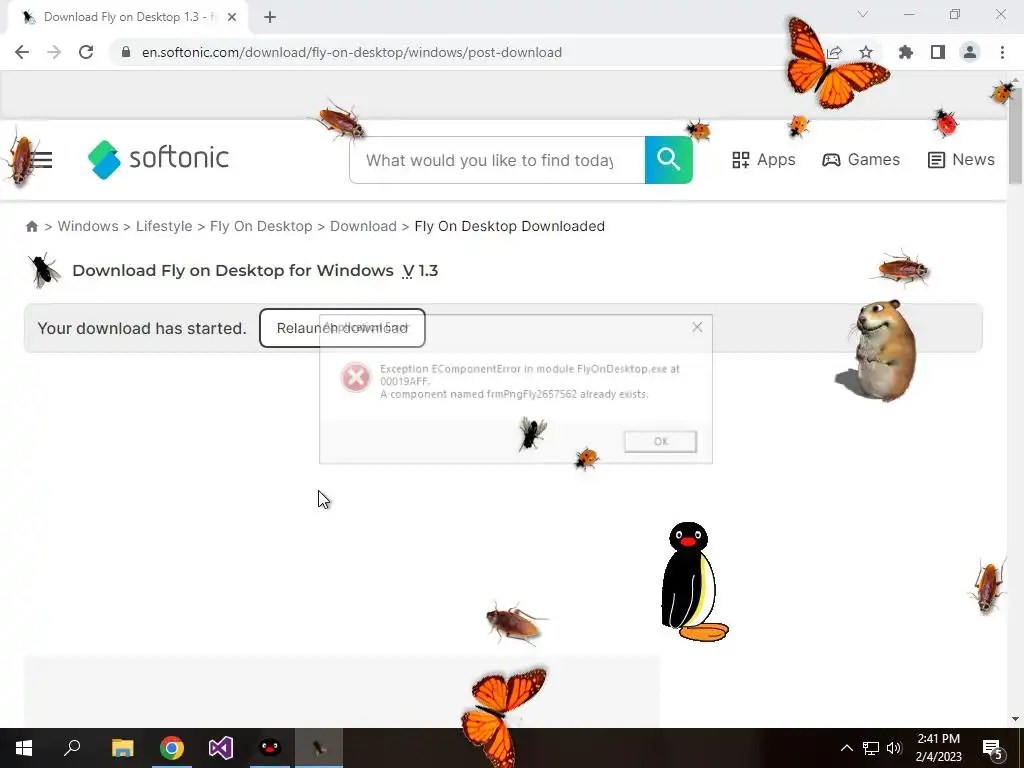Viewport: 1024px width, 768px height.
Task: Go to Fly On Desktop breadcrumb
Action: pyautogui.click(x=261, y=226)
